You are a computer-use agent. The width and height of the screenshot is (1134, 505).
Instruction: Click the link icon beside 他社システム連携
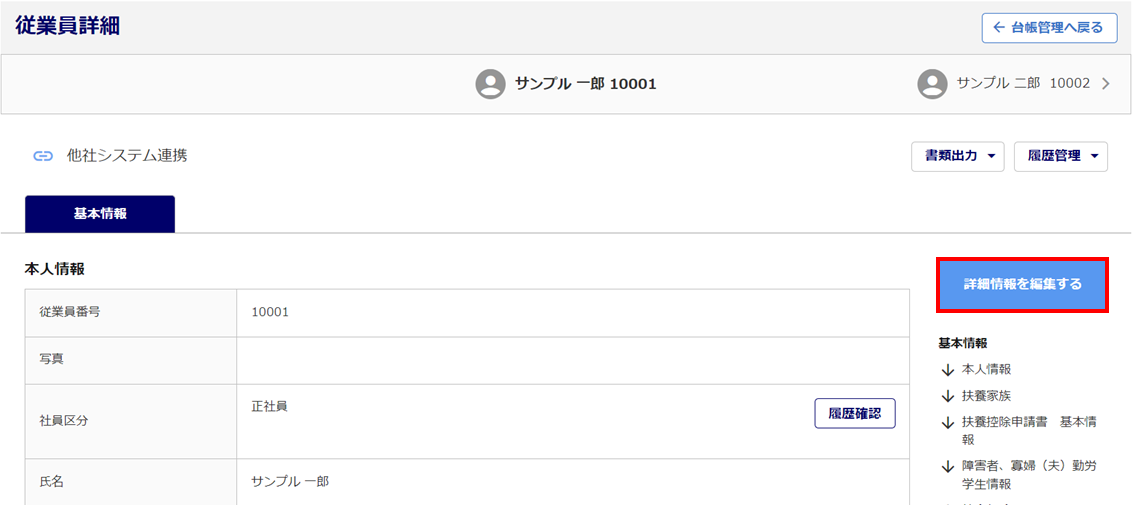43,156
